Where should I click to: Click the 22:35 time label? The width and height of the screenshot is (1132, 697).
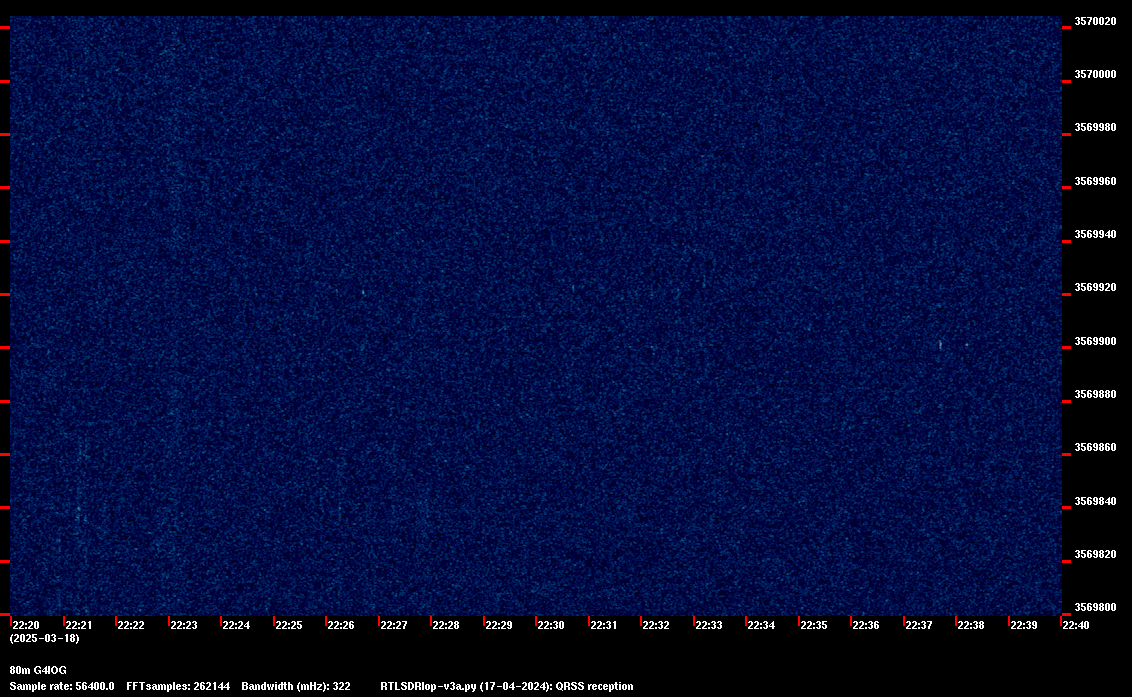[x=814, y=625]
